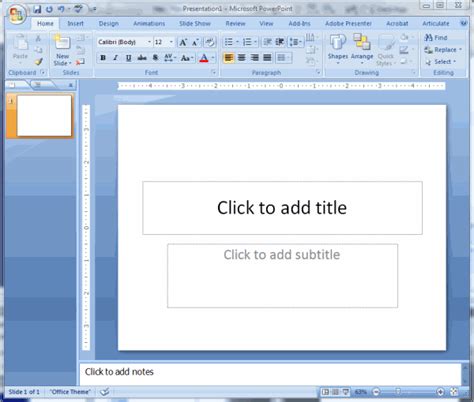
Task: Increase font size with Grow Font
Action: (183, 42)
